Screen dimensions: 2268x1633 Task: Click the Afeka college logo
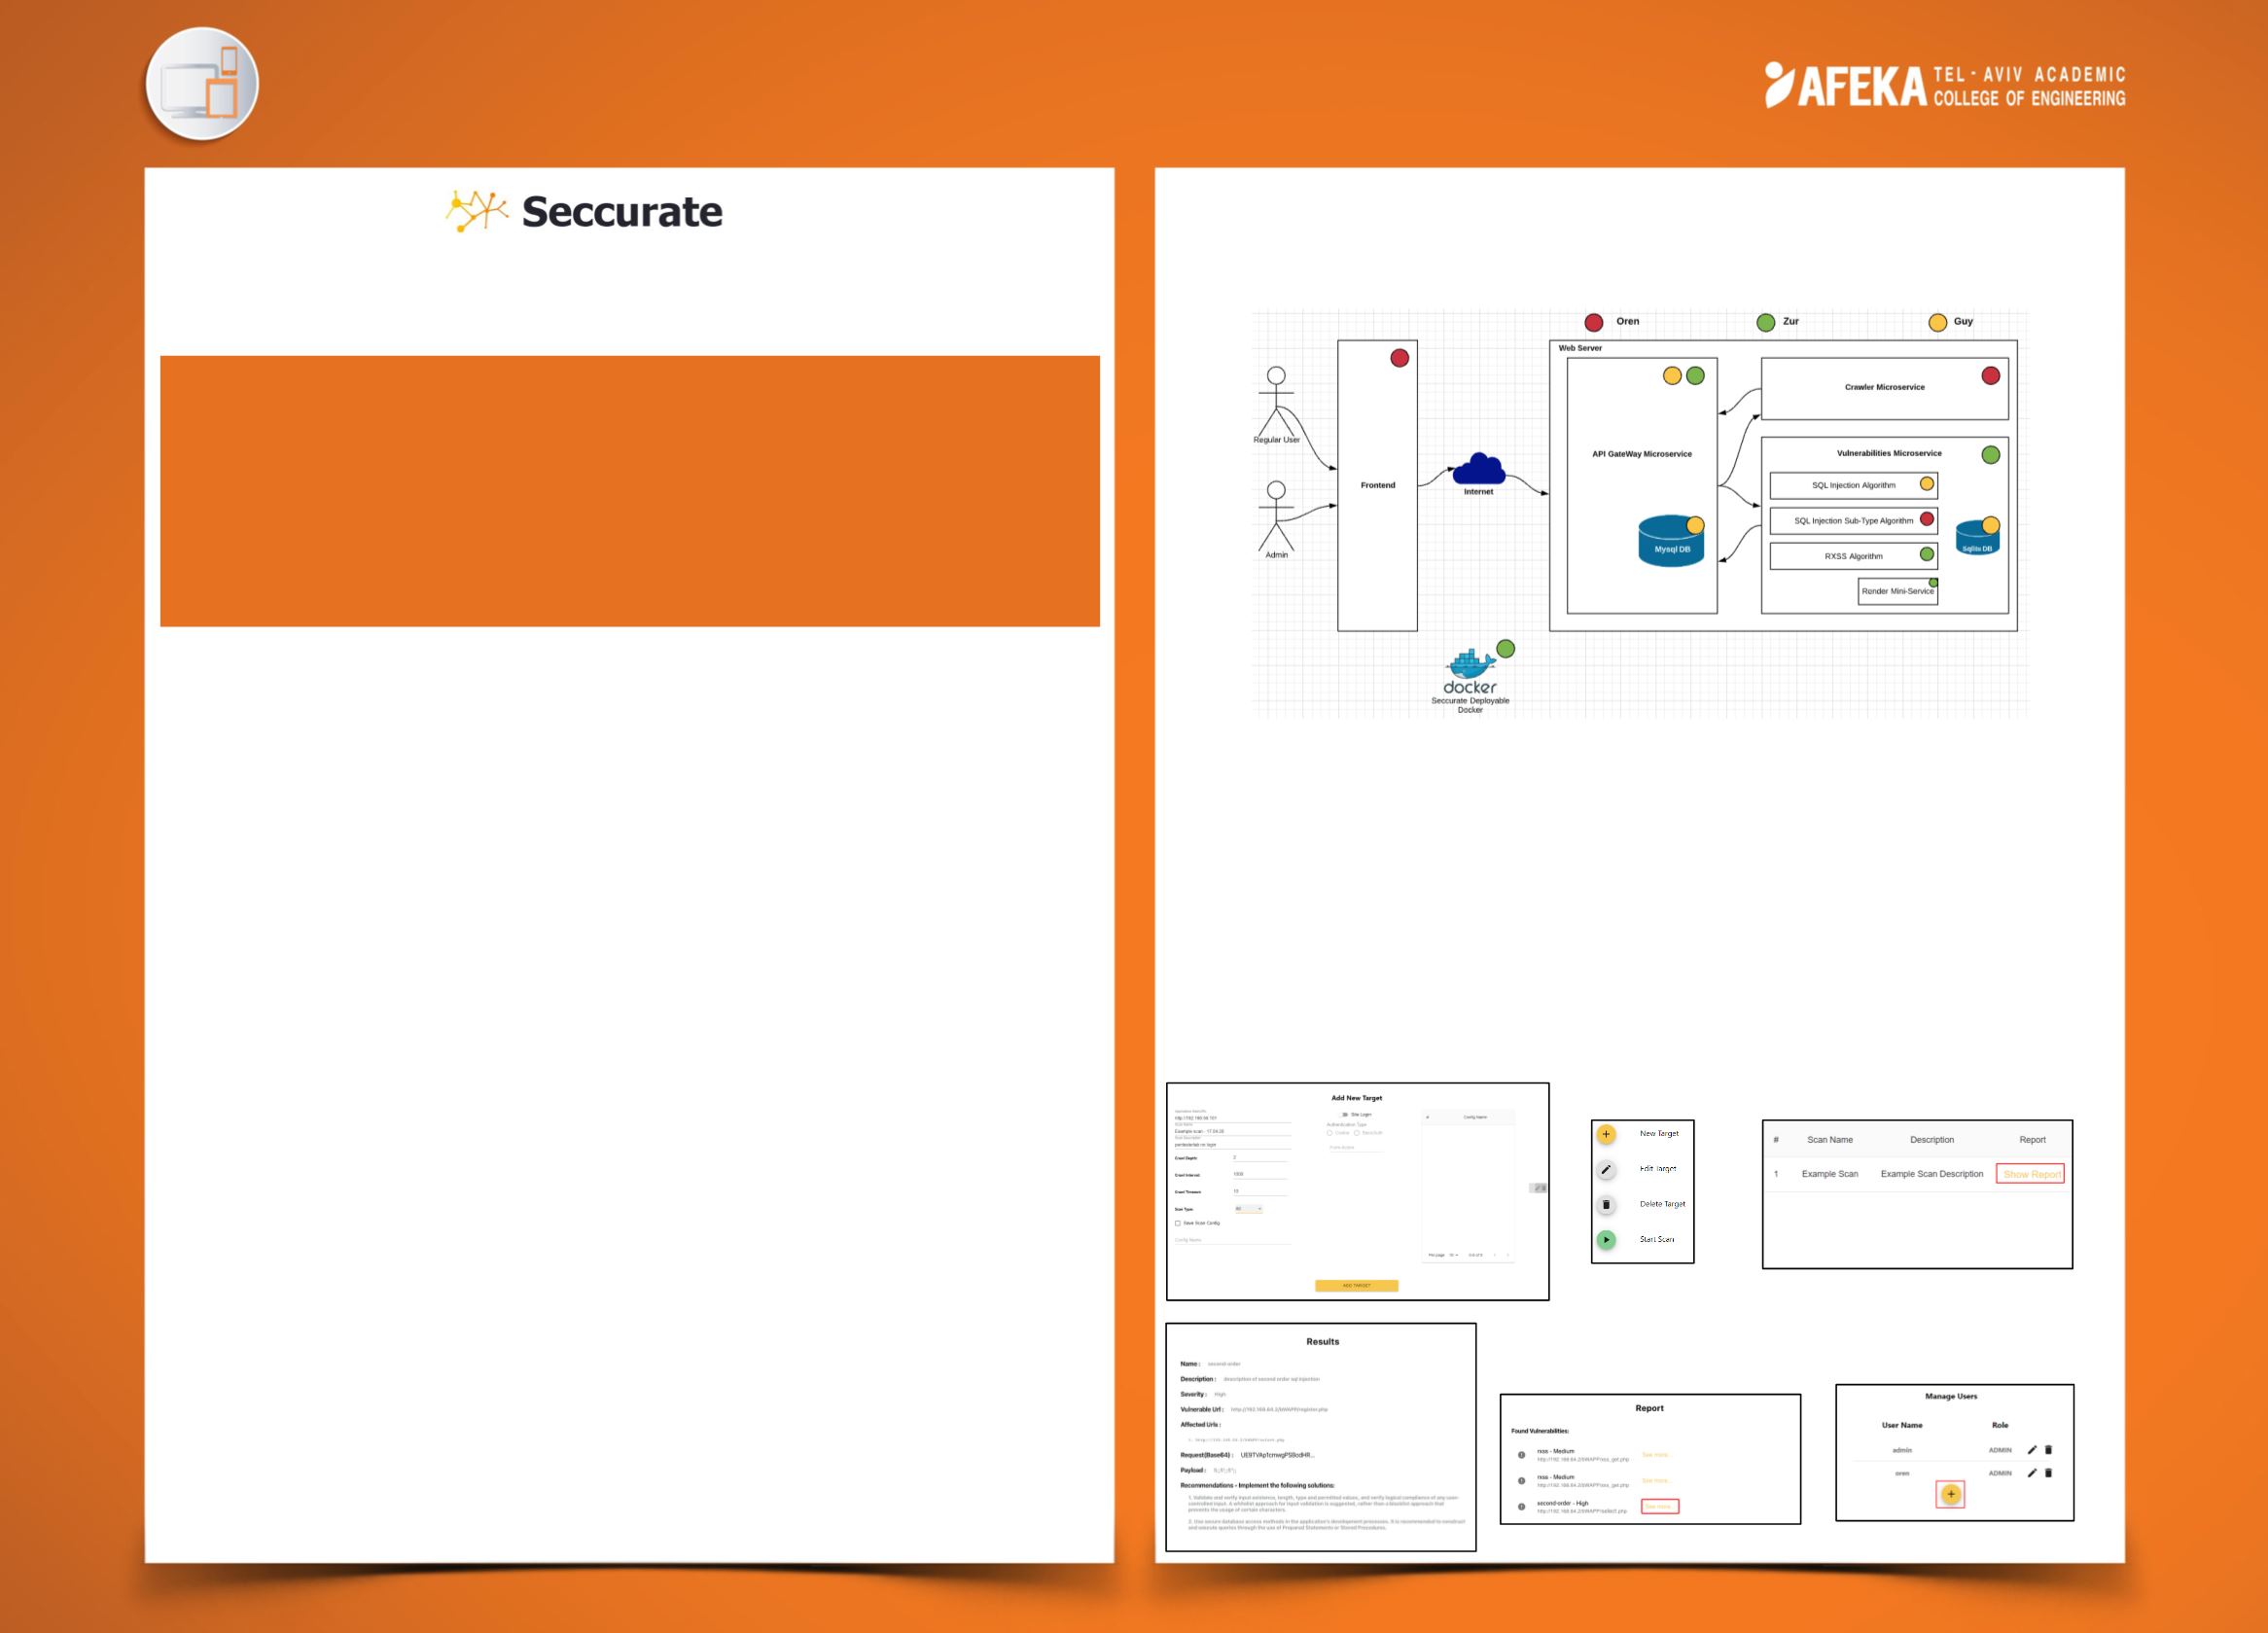coord(1945,86)
